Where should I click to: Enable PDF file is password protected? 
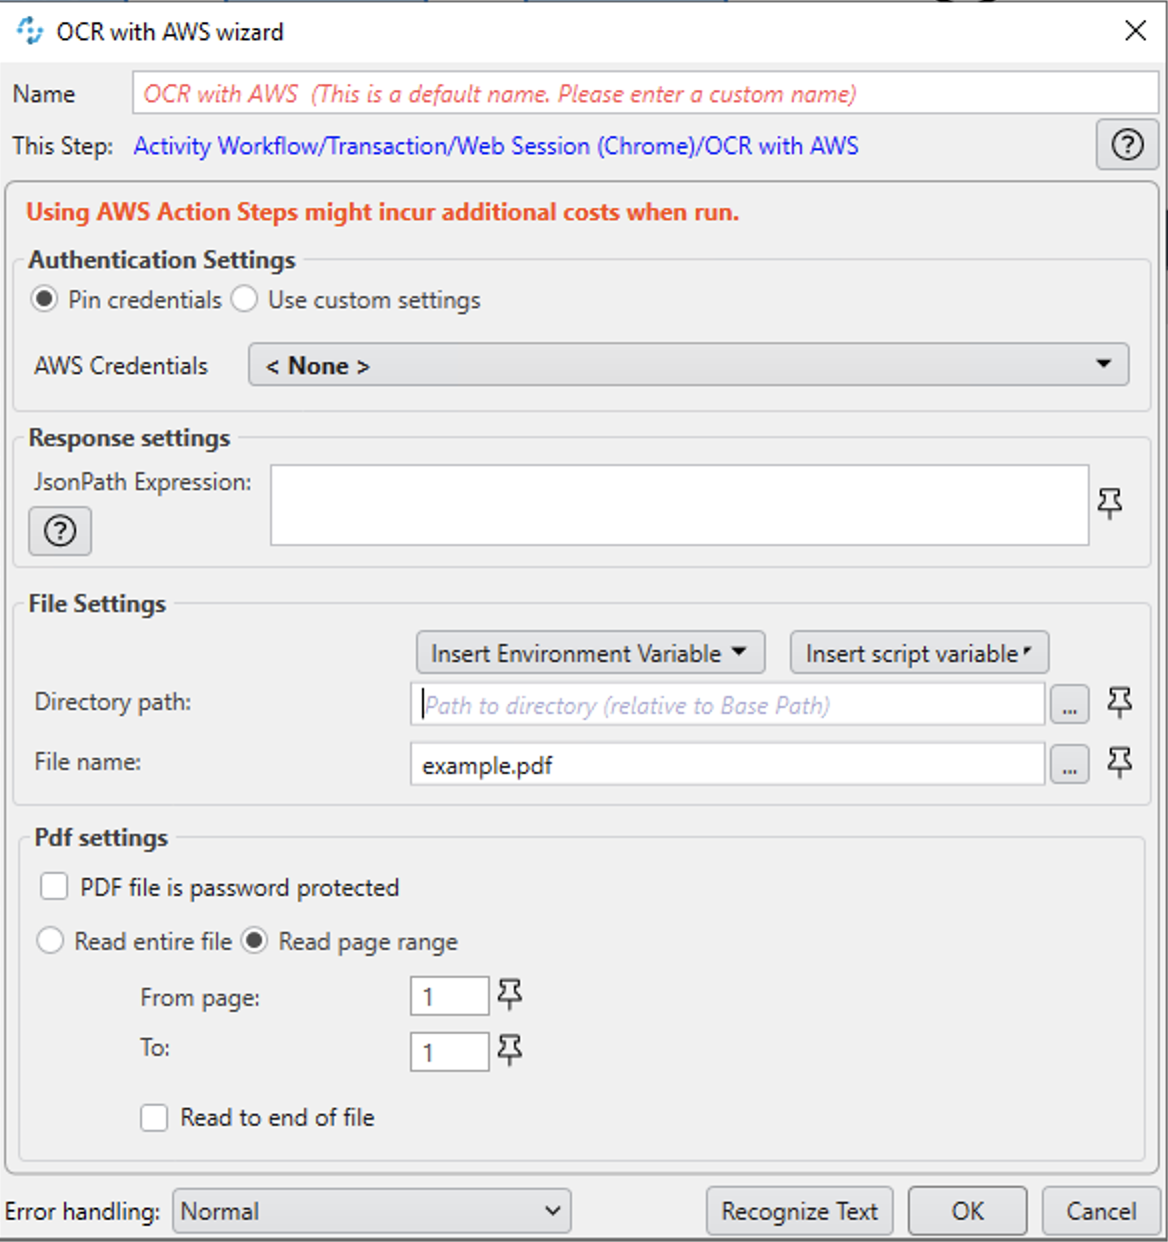coord(54,886)
